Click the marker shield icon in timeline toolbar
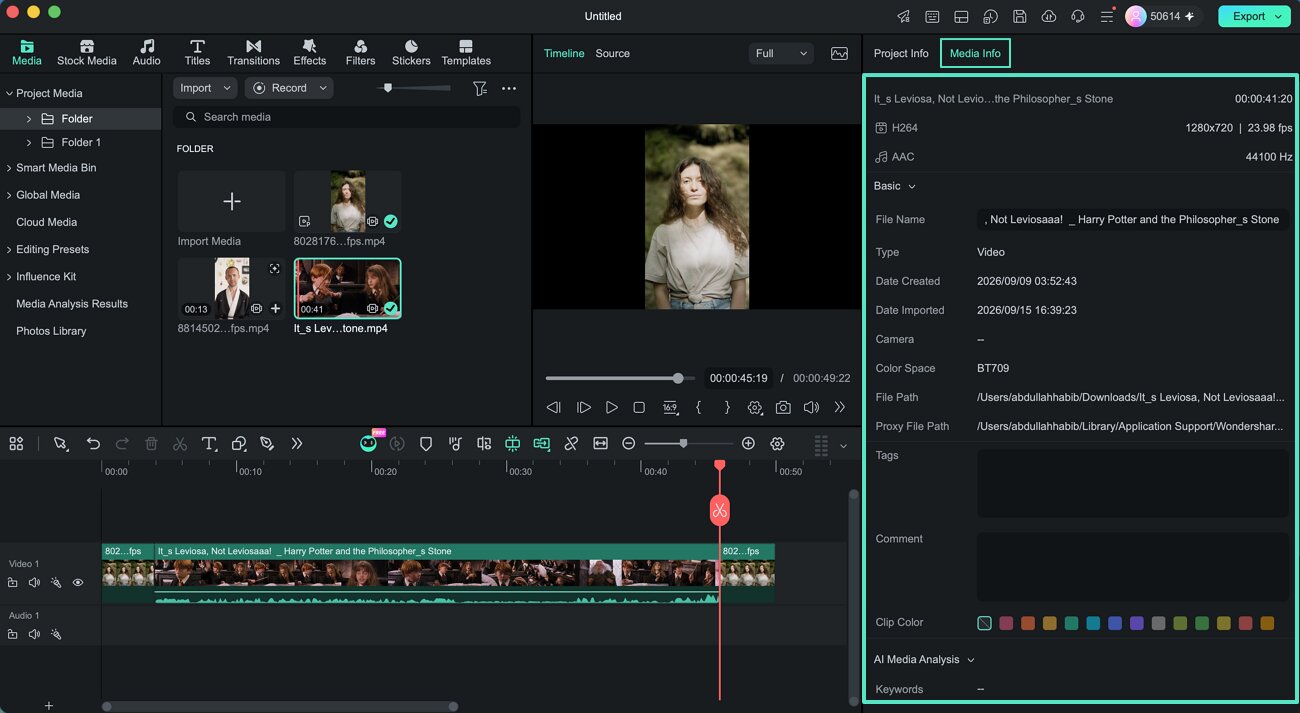Screen dimensions: 1300x713 426,444
